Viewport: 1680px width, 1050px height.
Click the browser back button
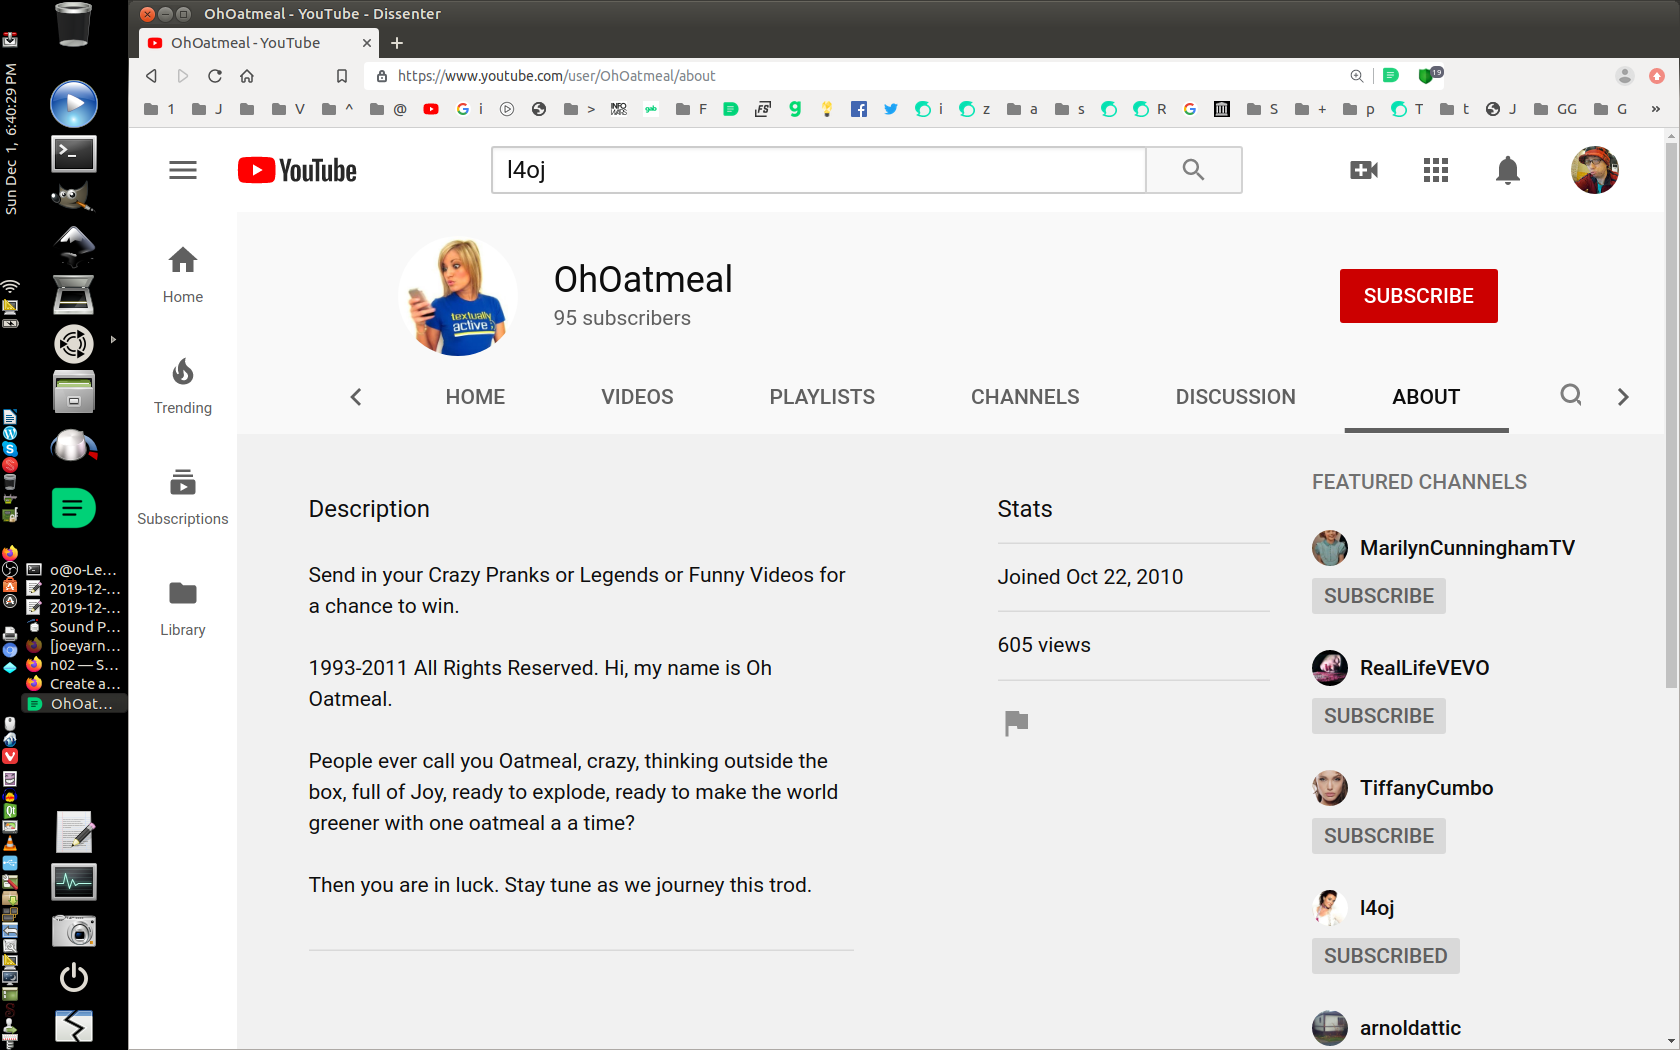point(151,76)
